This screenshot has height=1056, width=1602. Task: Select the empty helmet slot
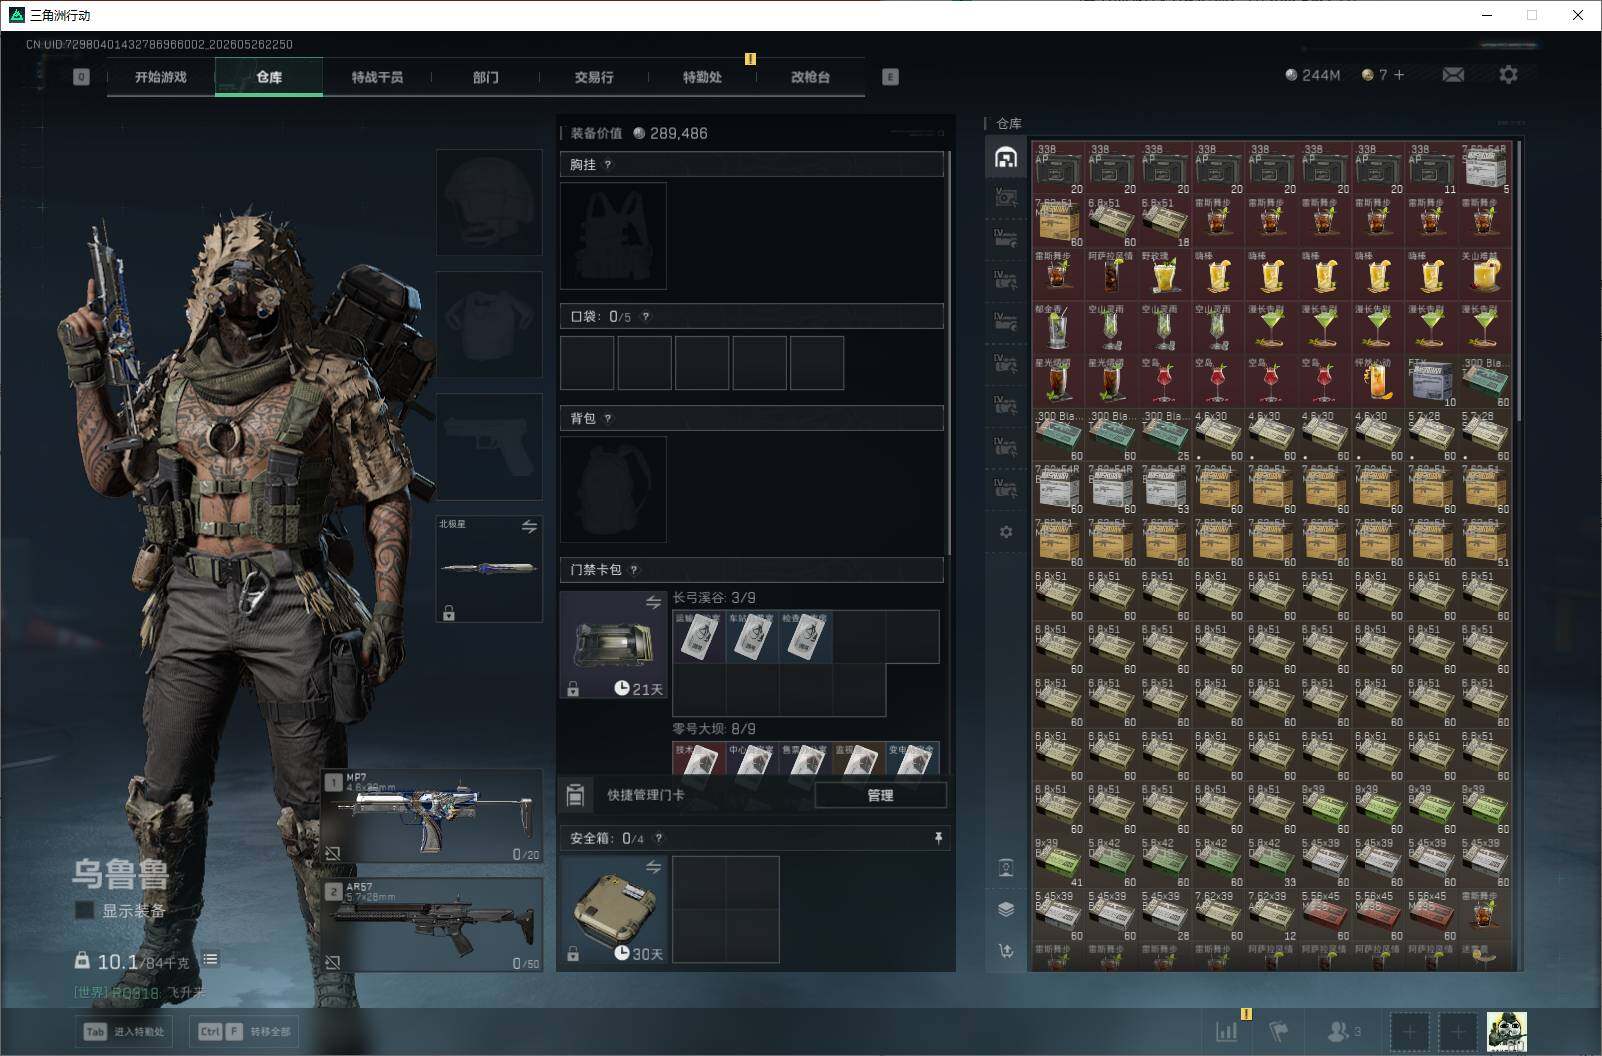(x=489, y=202)
